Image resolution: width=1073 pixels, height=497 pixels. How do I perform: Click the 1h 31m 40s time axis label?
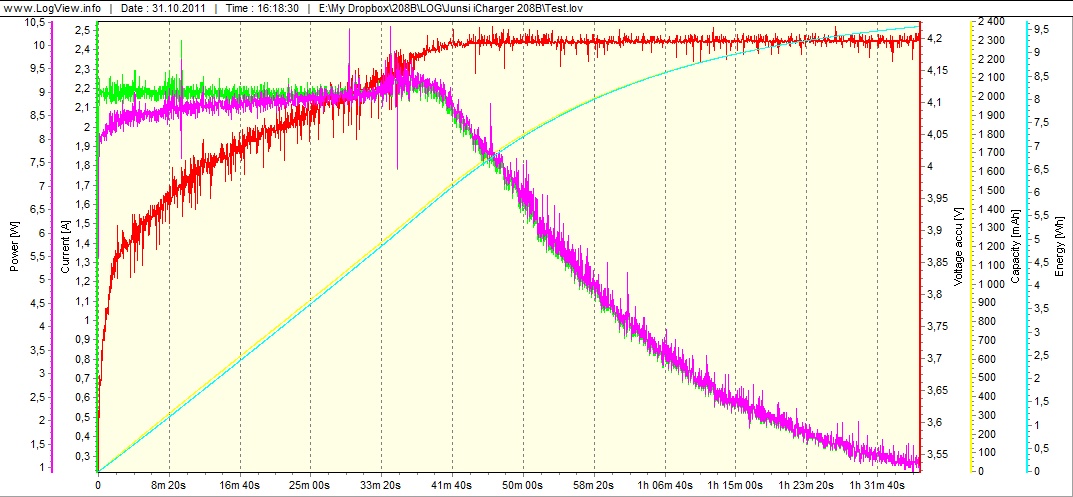click(877, 485)
